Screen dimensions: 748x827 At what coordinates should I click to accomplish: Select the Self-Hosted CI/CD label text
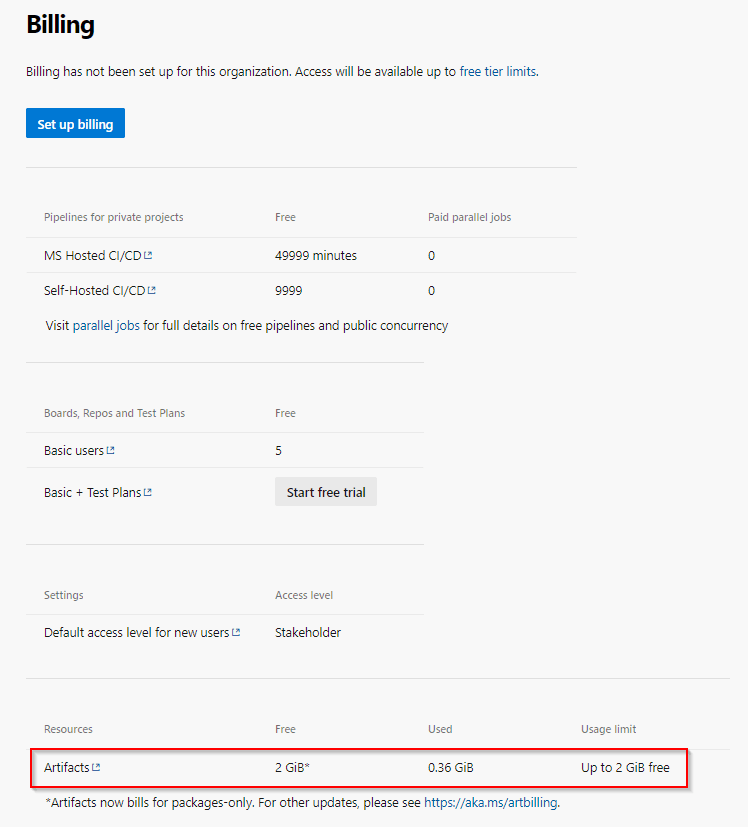click(x=94, y=291)
